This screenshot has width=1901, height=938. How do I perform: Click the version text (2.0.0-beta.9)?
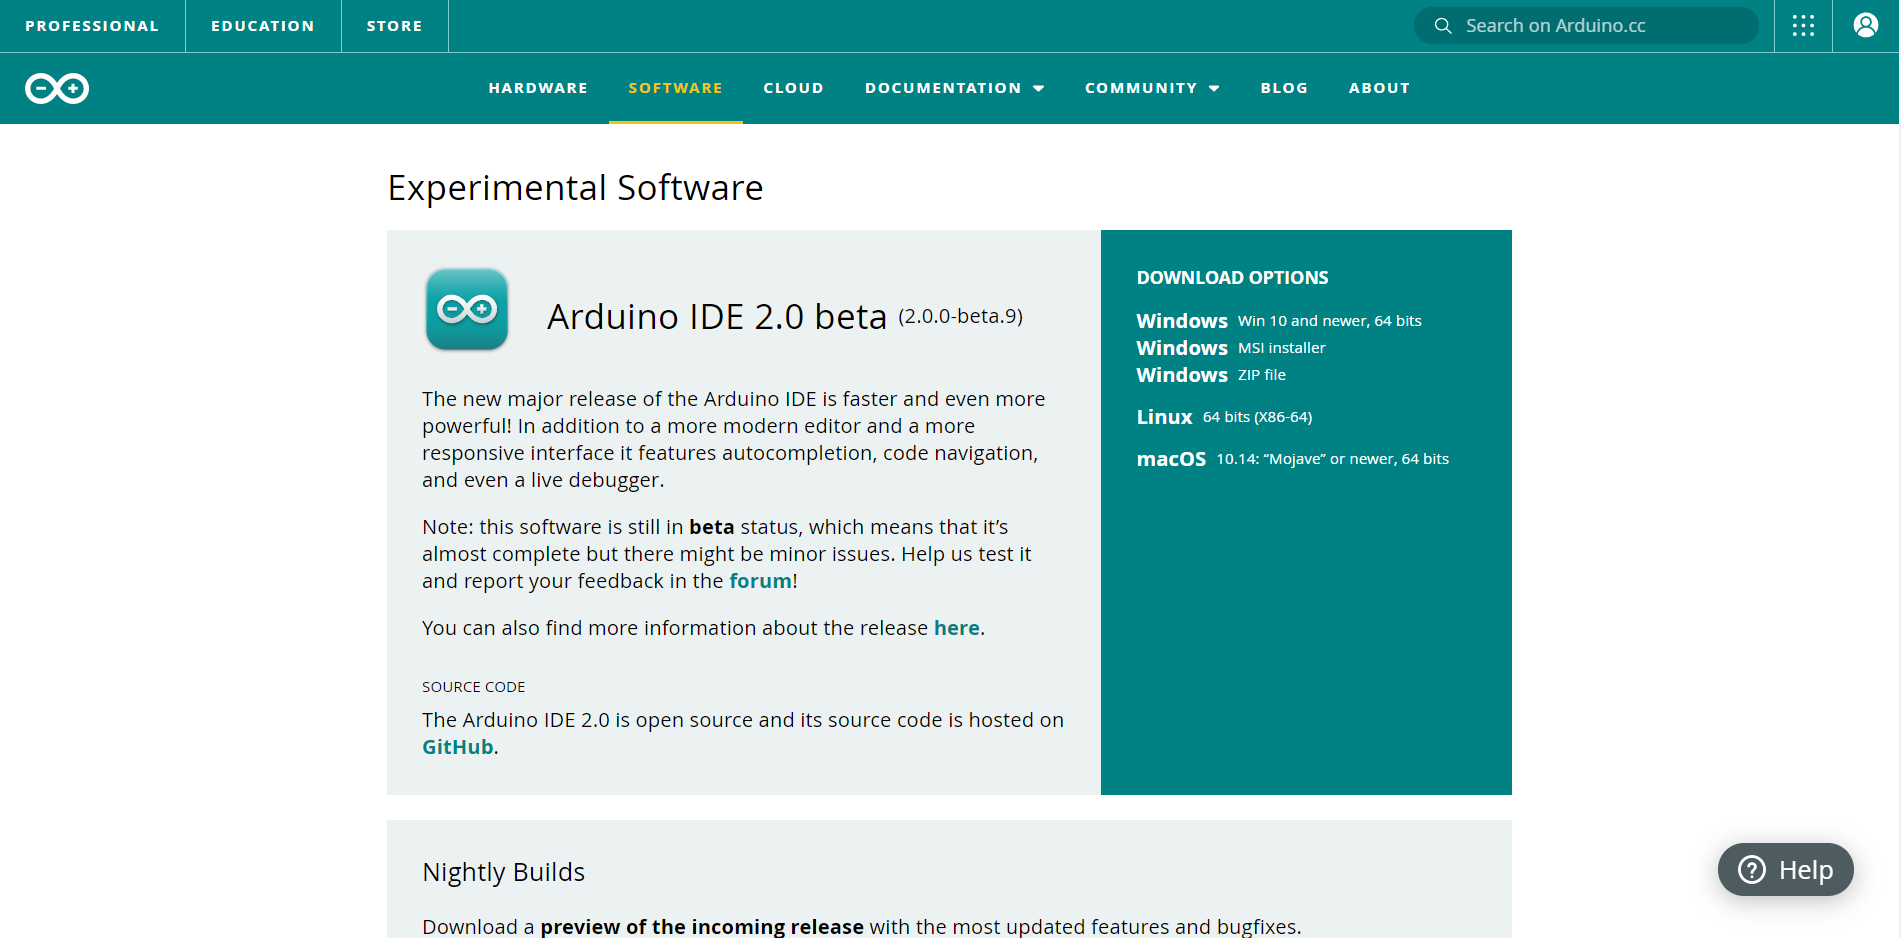coord(961,316)
